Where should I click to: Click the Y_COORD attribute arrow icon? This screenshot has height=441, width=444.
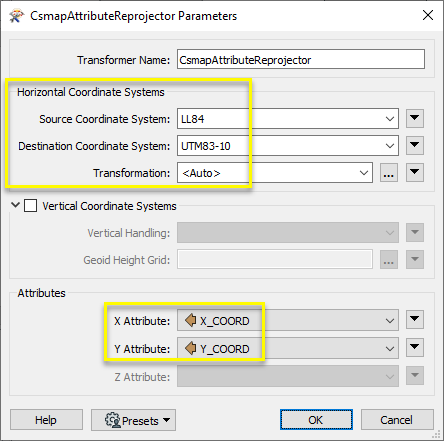(x=191, y=348)
